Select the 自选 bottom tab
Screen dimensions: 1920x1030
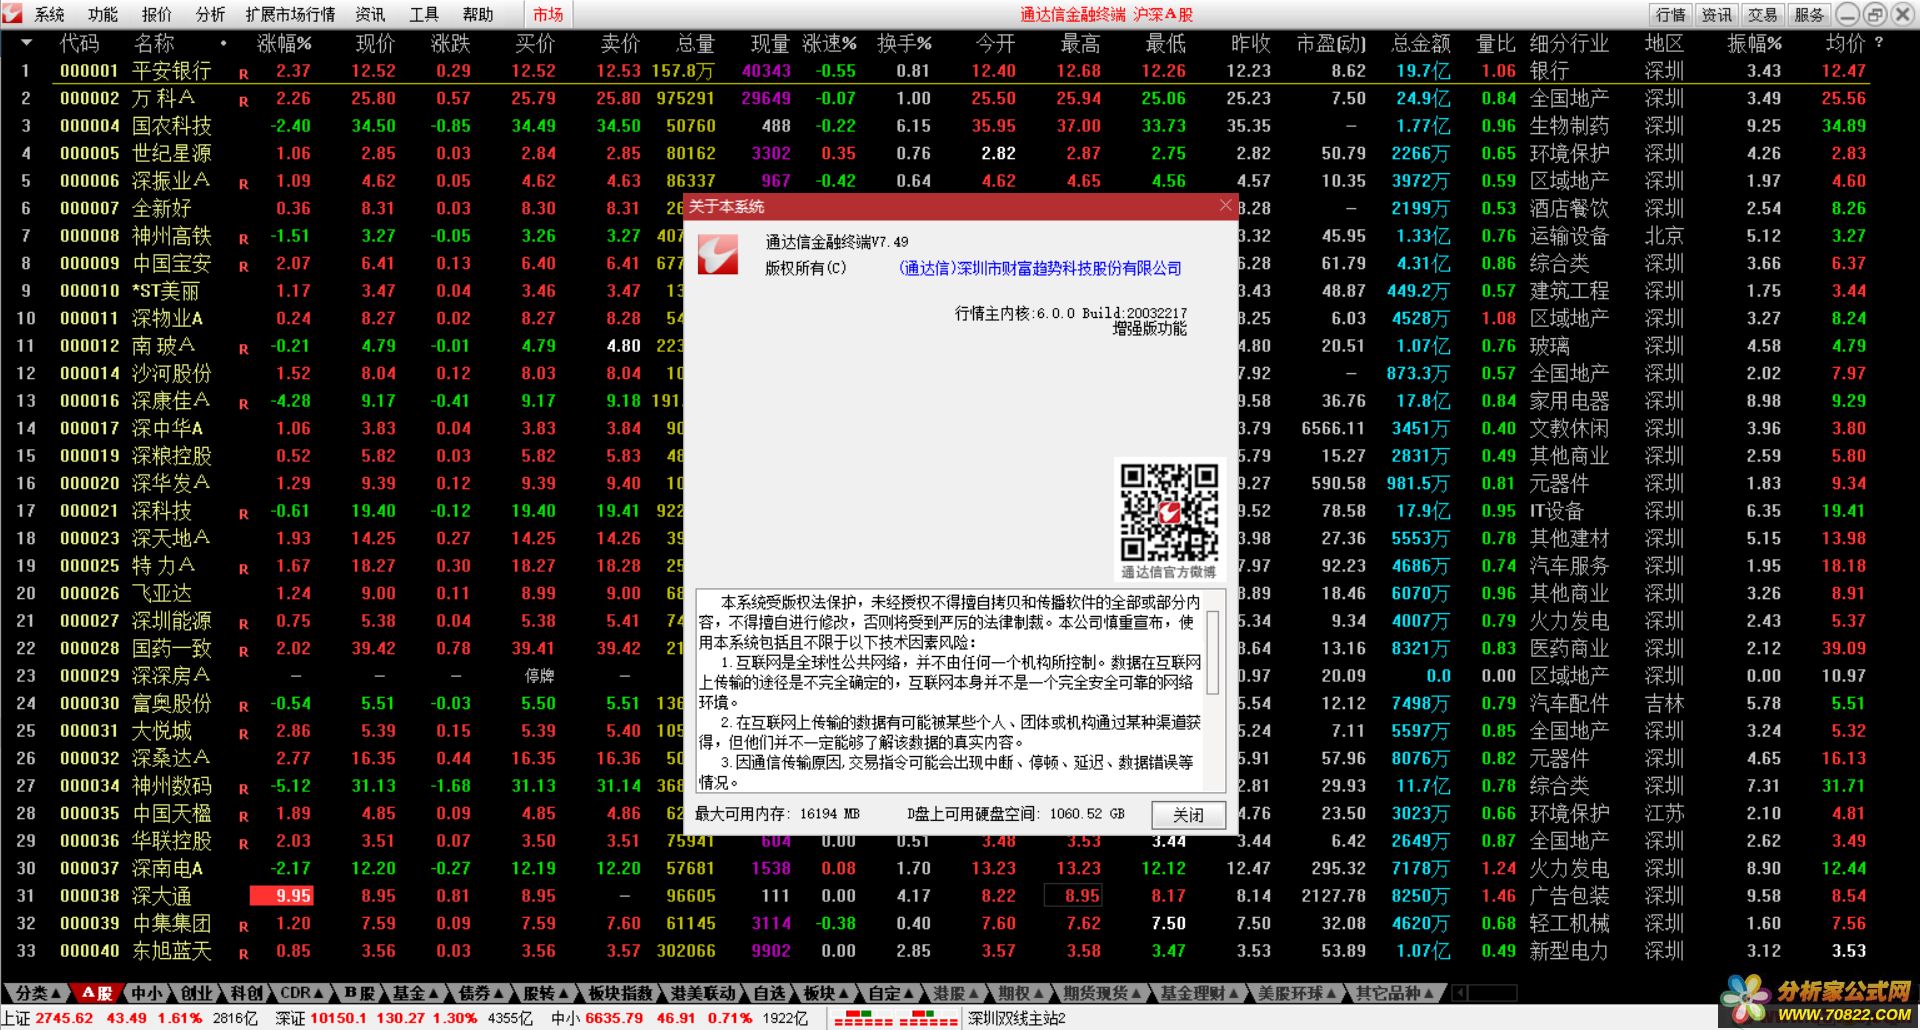click(769, 993)
